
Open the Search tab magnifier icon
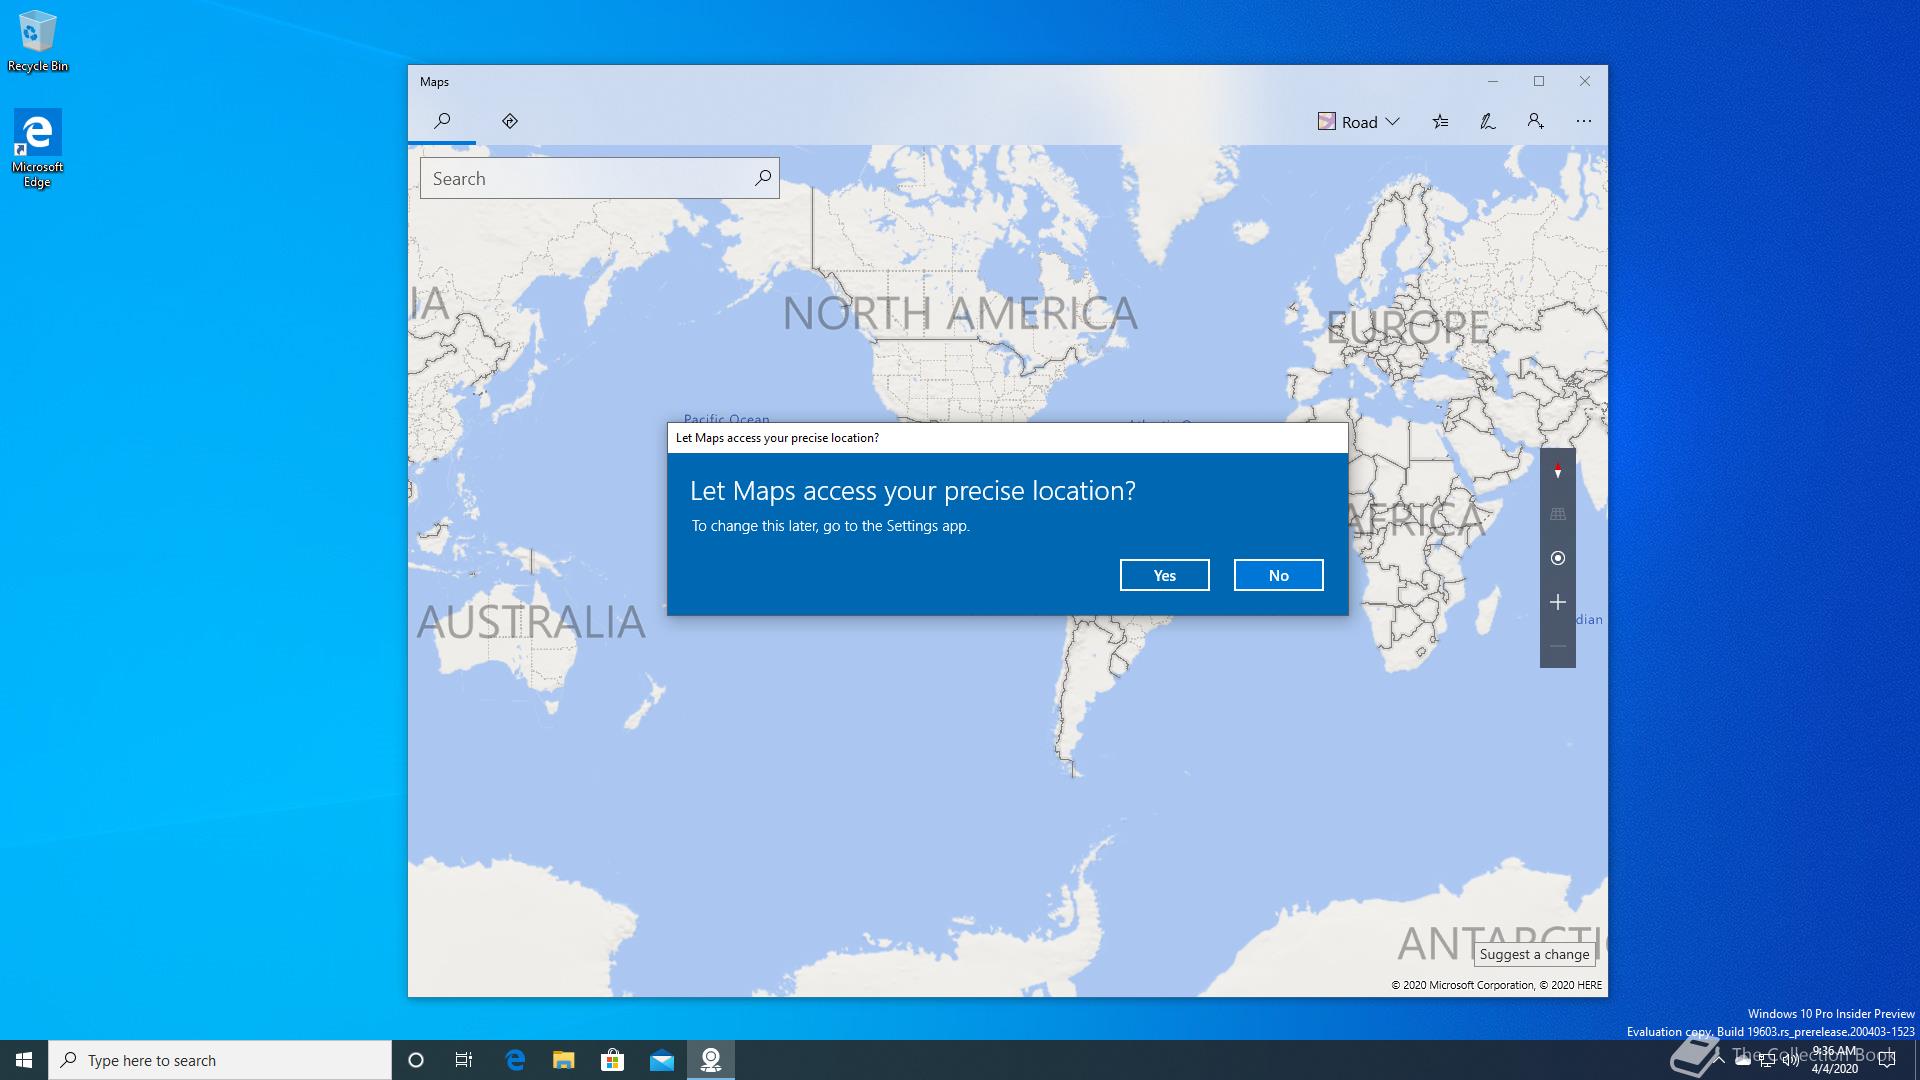click(x=442, y=121)
